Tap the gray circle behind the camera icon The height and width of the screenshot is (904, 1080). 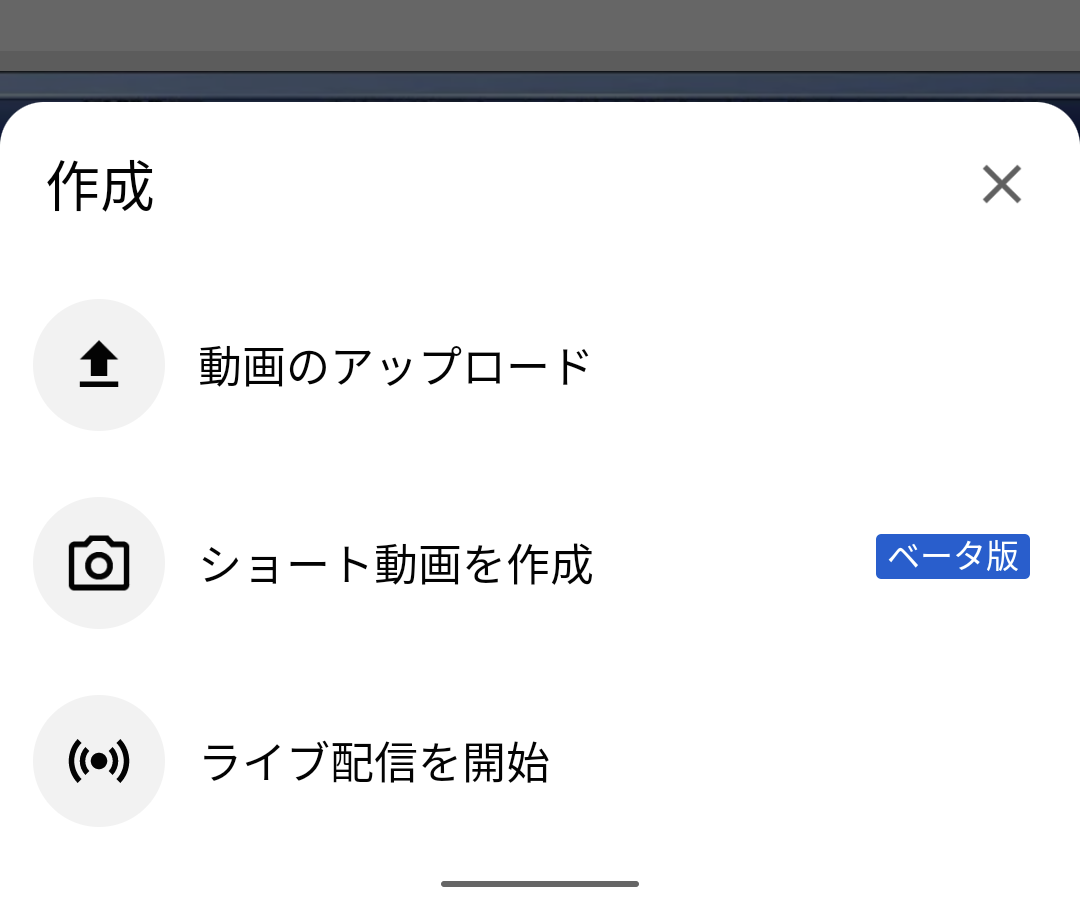pyautogui.click(x=98, y=562)
